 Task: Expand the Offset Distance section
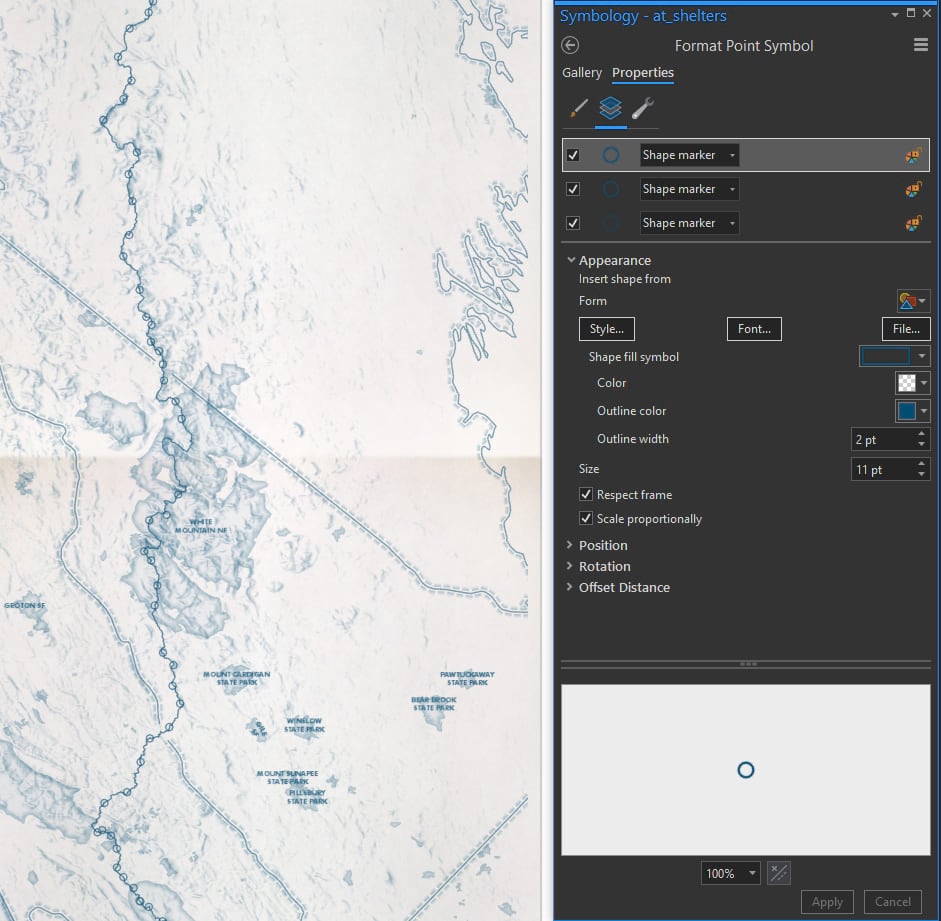click(x=618, y=587)
